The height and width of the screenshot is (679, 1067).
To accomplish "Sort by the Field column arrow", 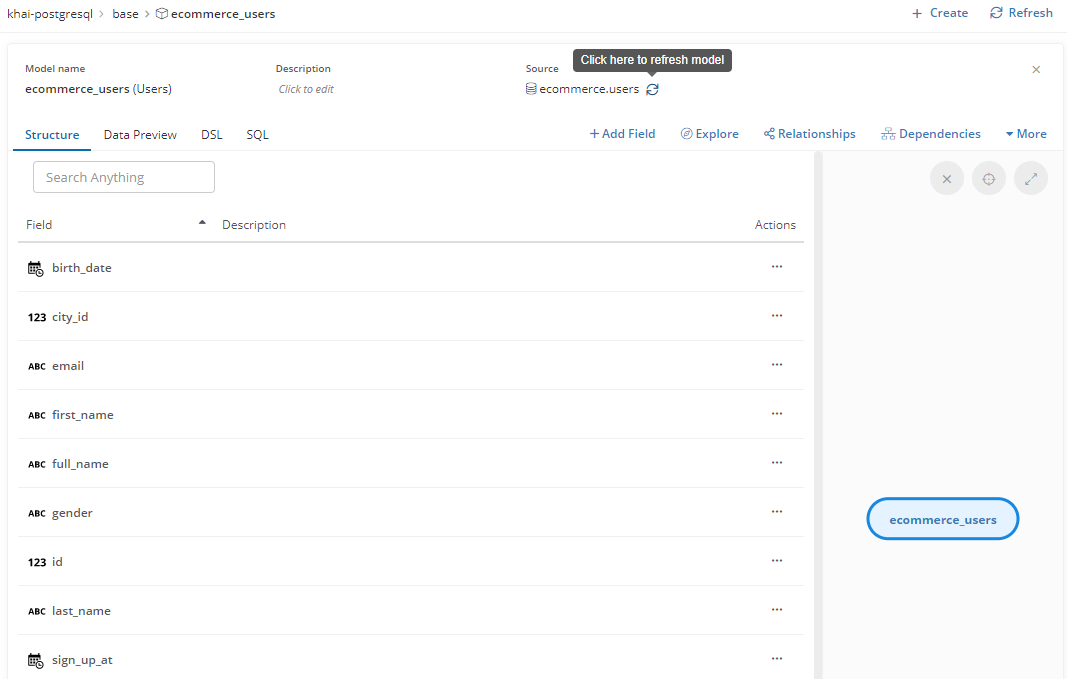I will [202, 222].
